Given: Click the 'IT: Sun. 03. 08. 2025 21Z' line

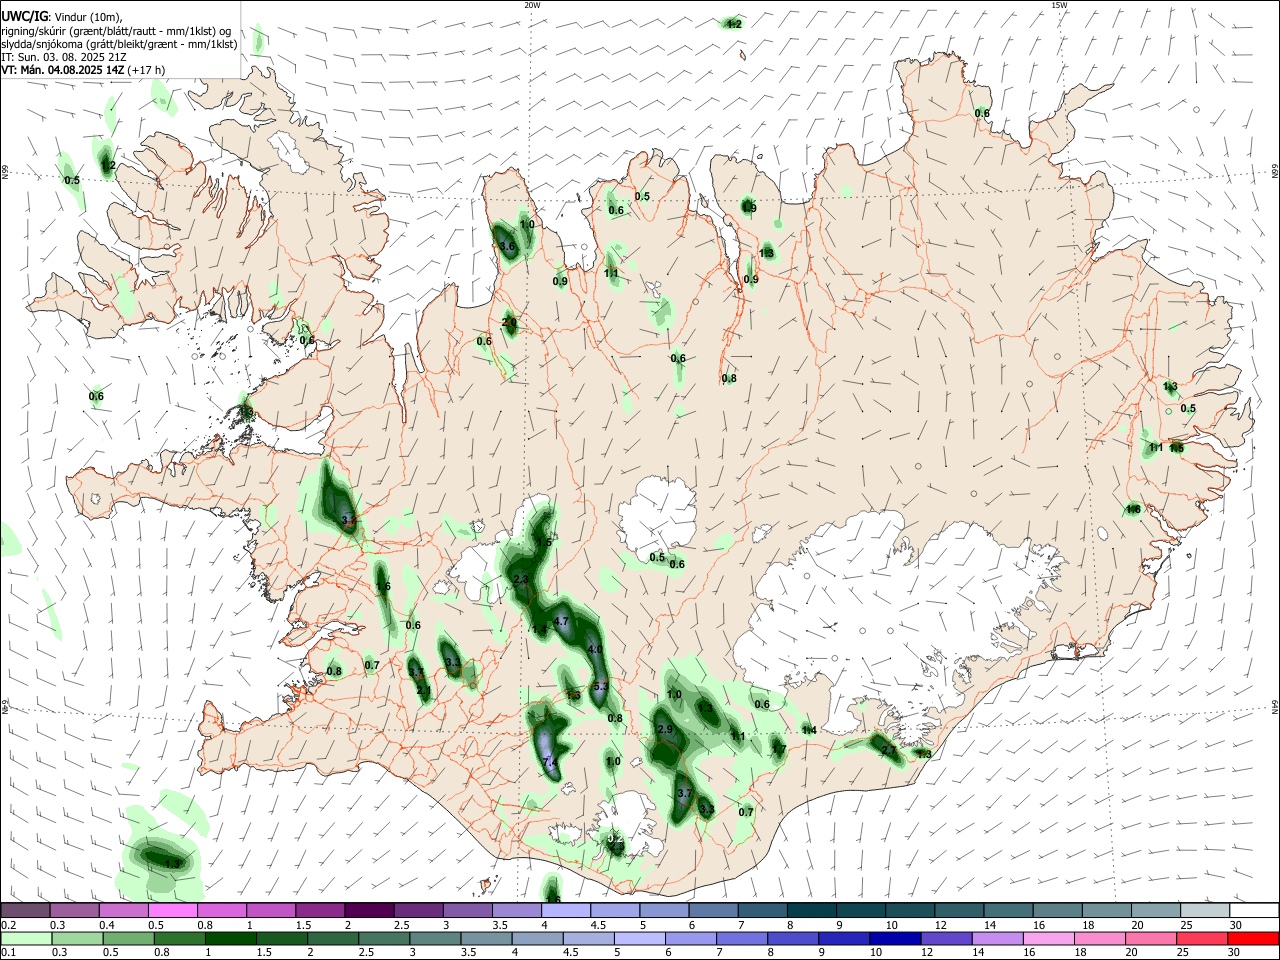Looking at the screenshot, I should coord(63,57).
